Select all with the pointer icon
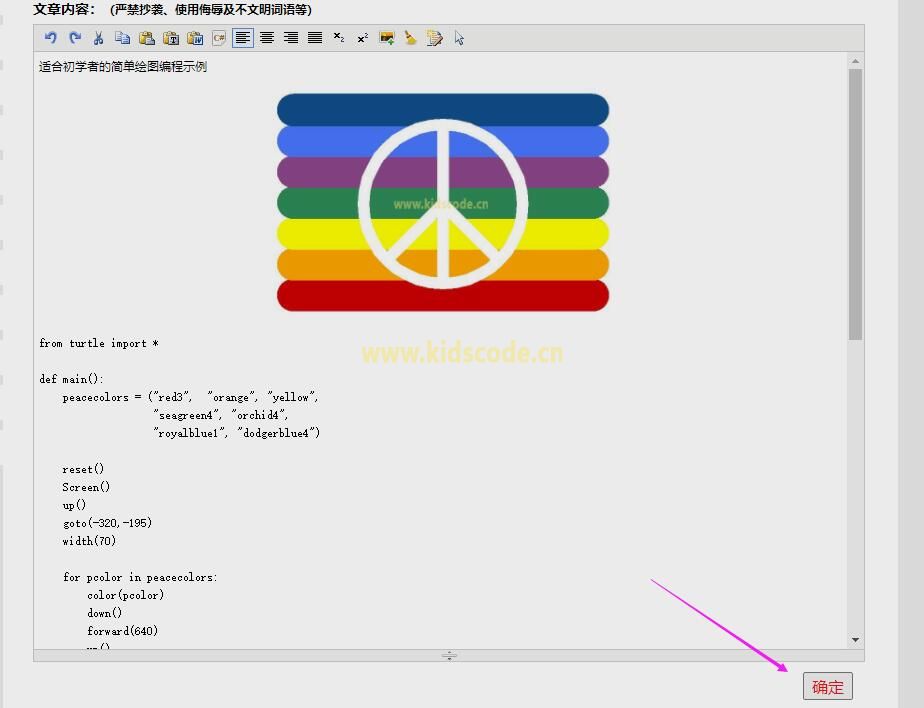924x708 pixels. [459, 38]
